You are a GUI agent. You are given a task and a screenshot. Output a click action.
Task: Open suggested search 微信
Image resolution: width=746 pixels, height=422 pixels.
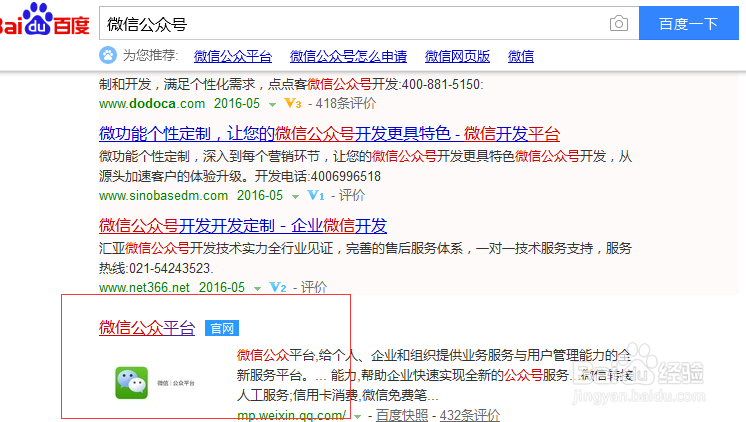[520, 57]
